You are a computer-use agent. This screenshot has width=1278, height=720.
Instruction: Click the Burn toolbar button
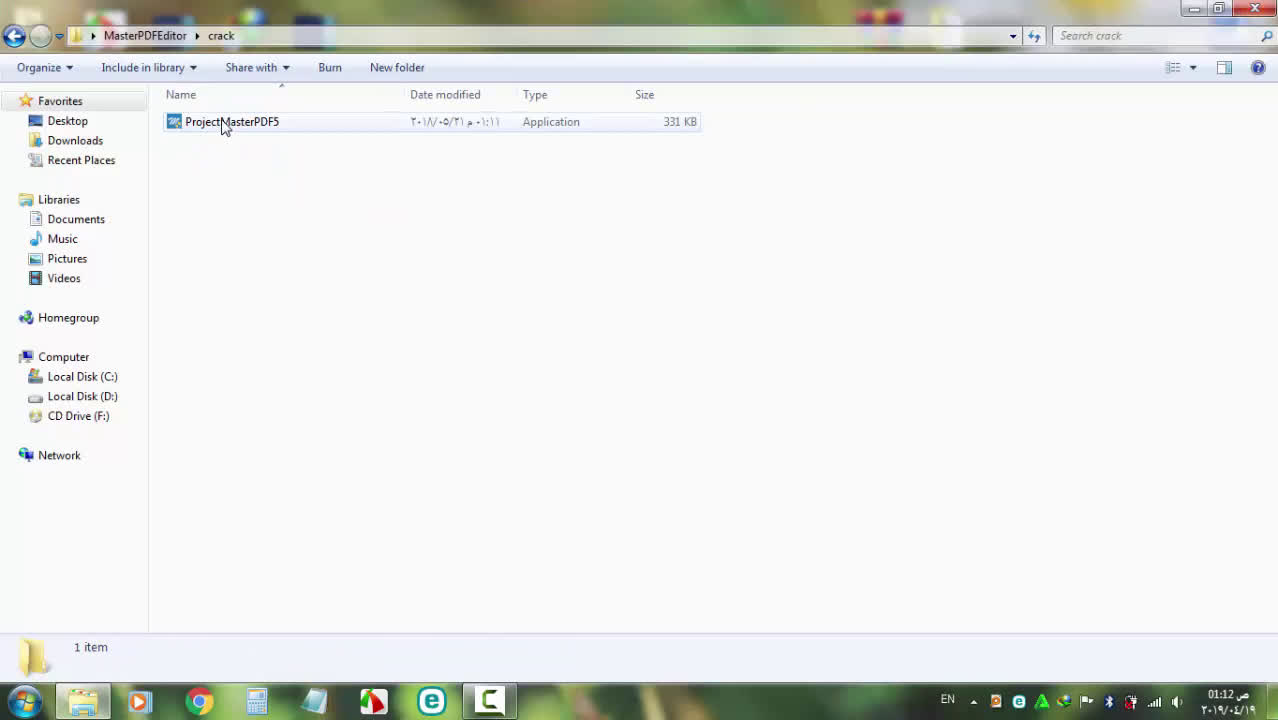tap(330, 68)
